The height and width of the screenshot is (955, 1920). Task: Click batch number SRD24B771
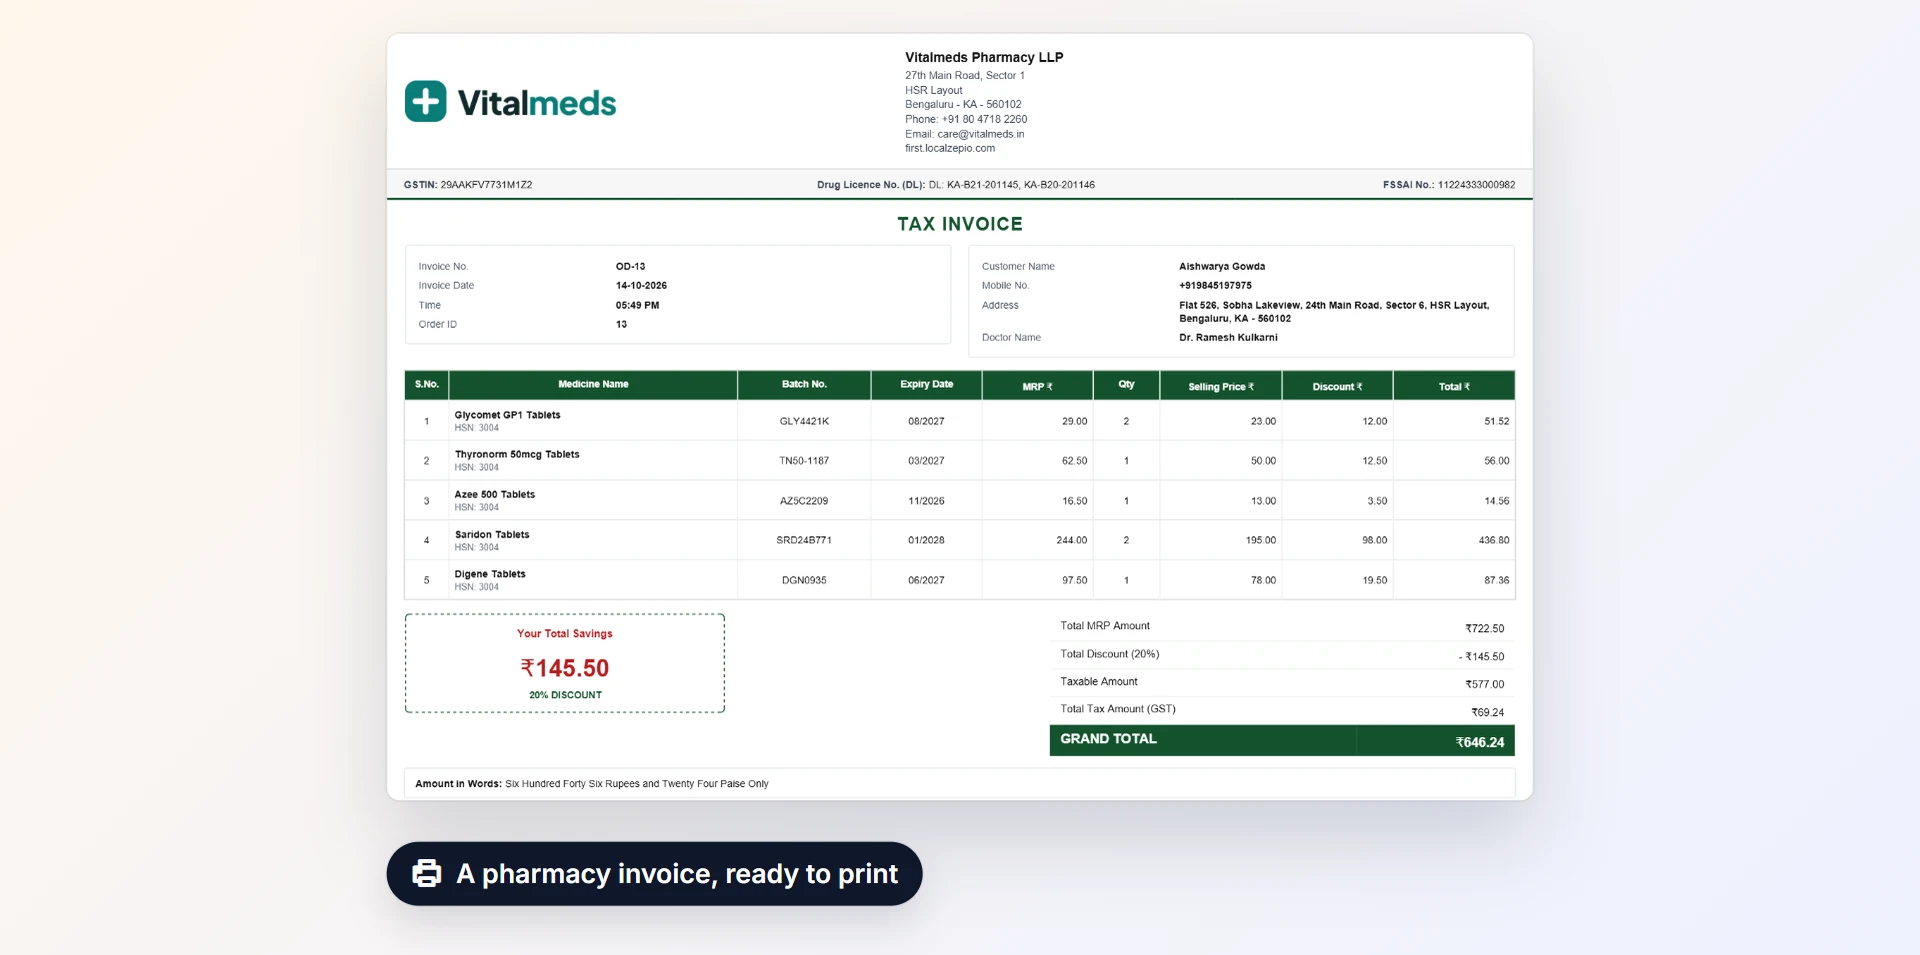click(804, 541)
